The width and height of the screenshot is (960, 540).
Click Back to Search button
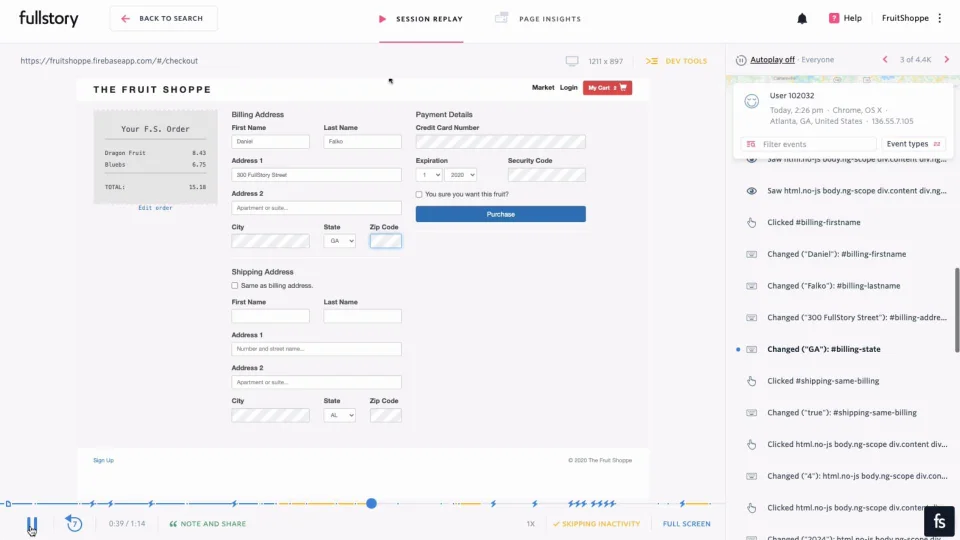(x=163, y=18)
